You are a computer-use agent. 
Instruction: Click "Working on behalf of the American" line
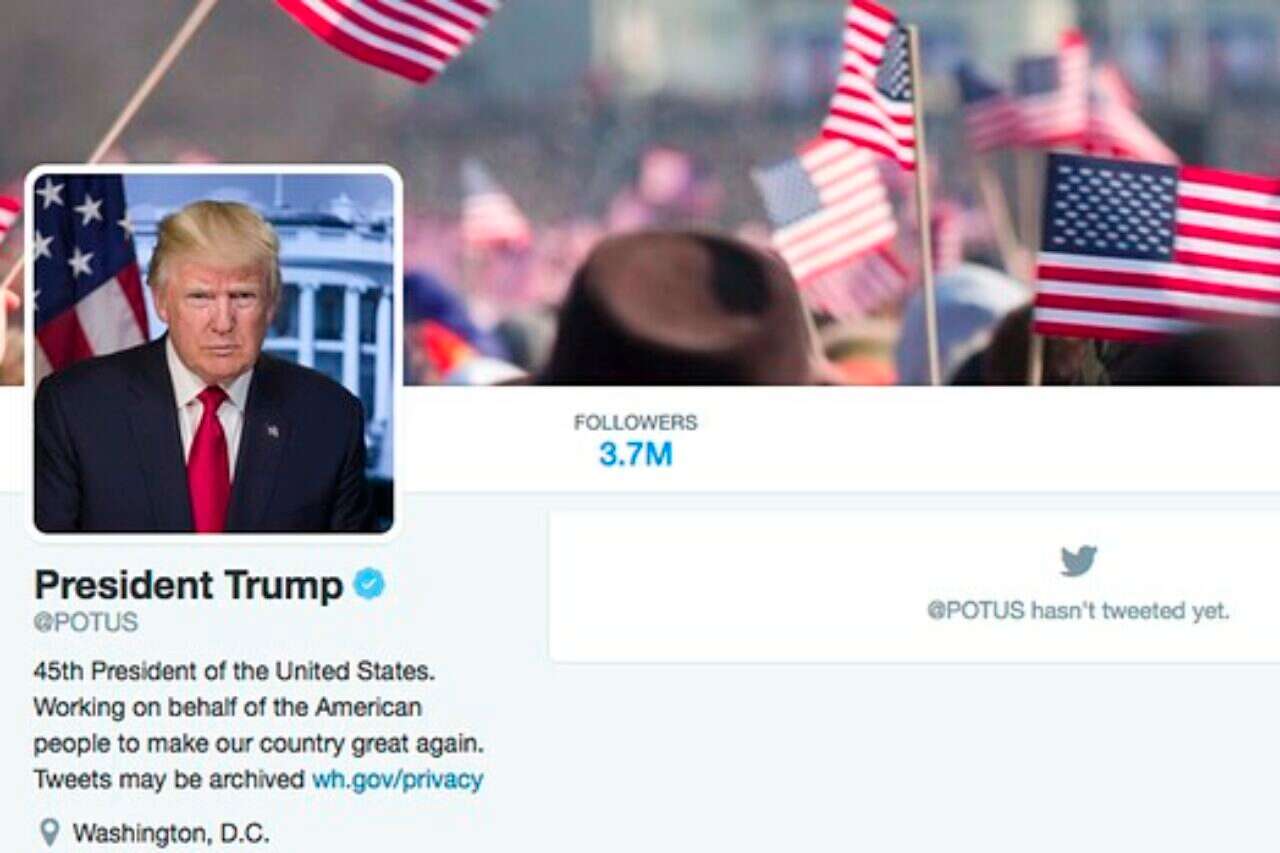pos(228,706)
